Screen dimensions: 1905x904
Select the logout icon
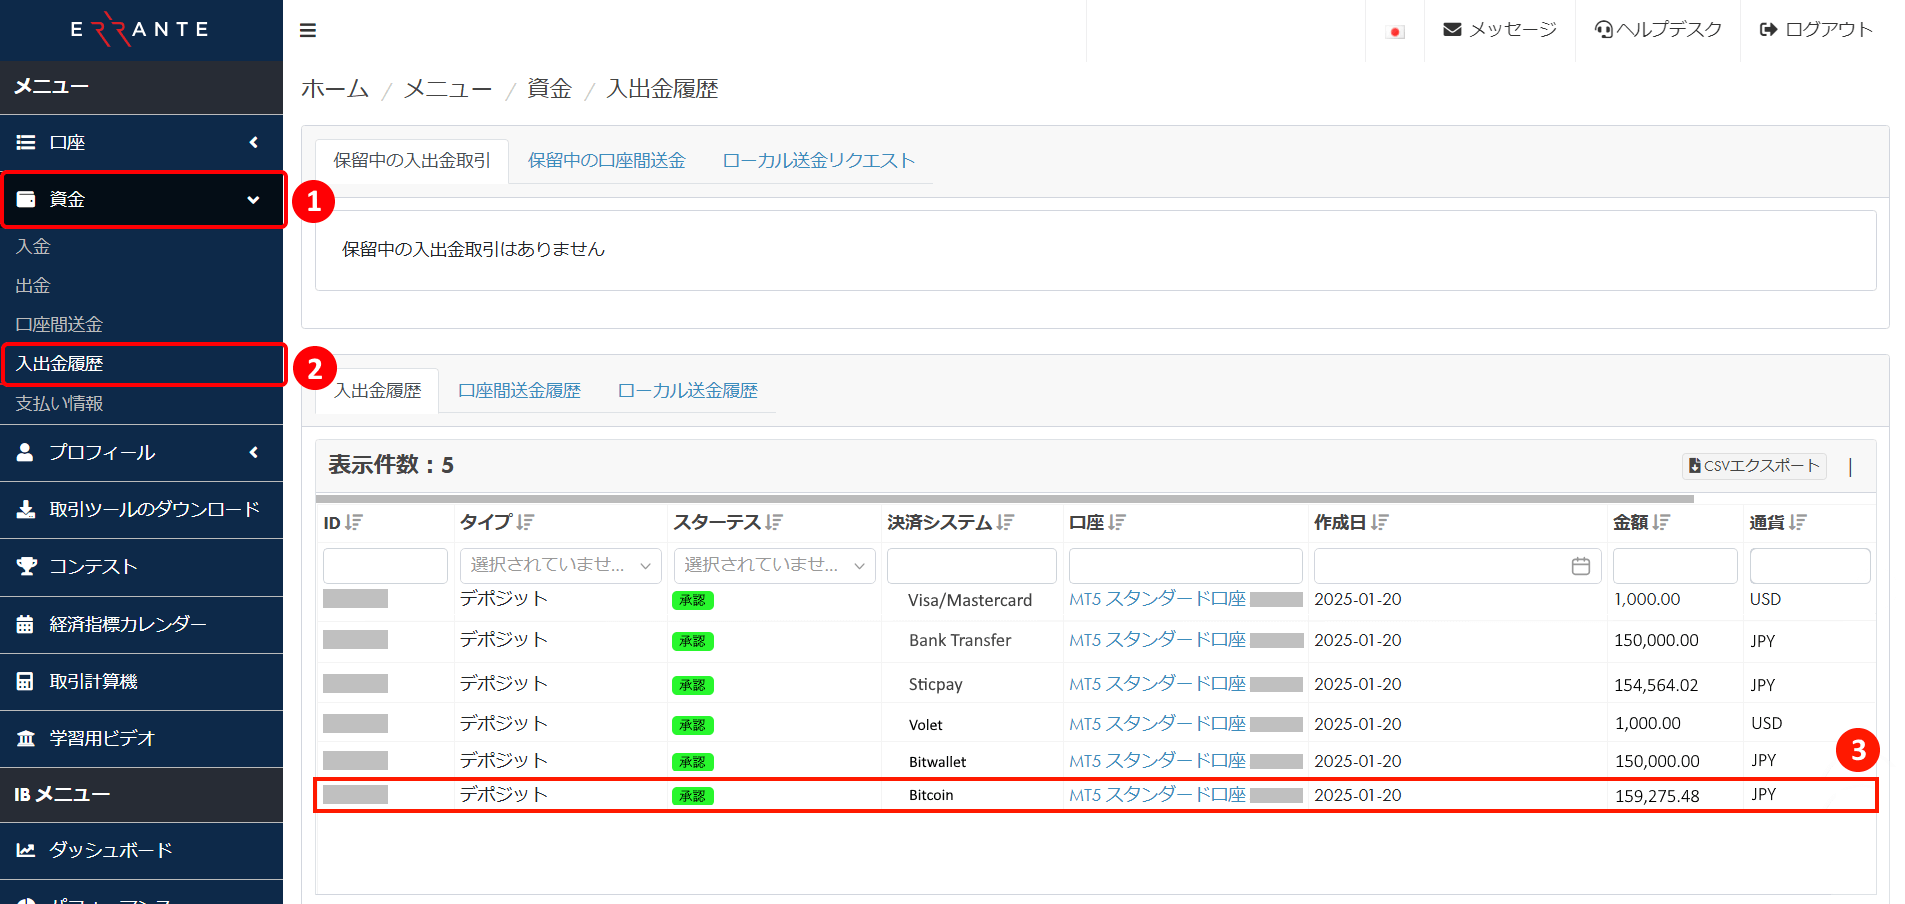(1768, 29)
